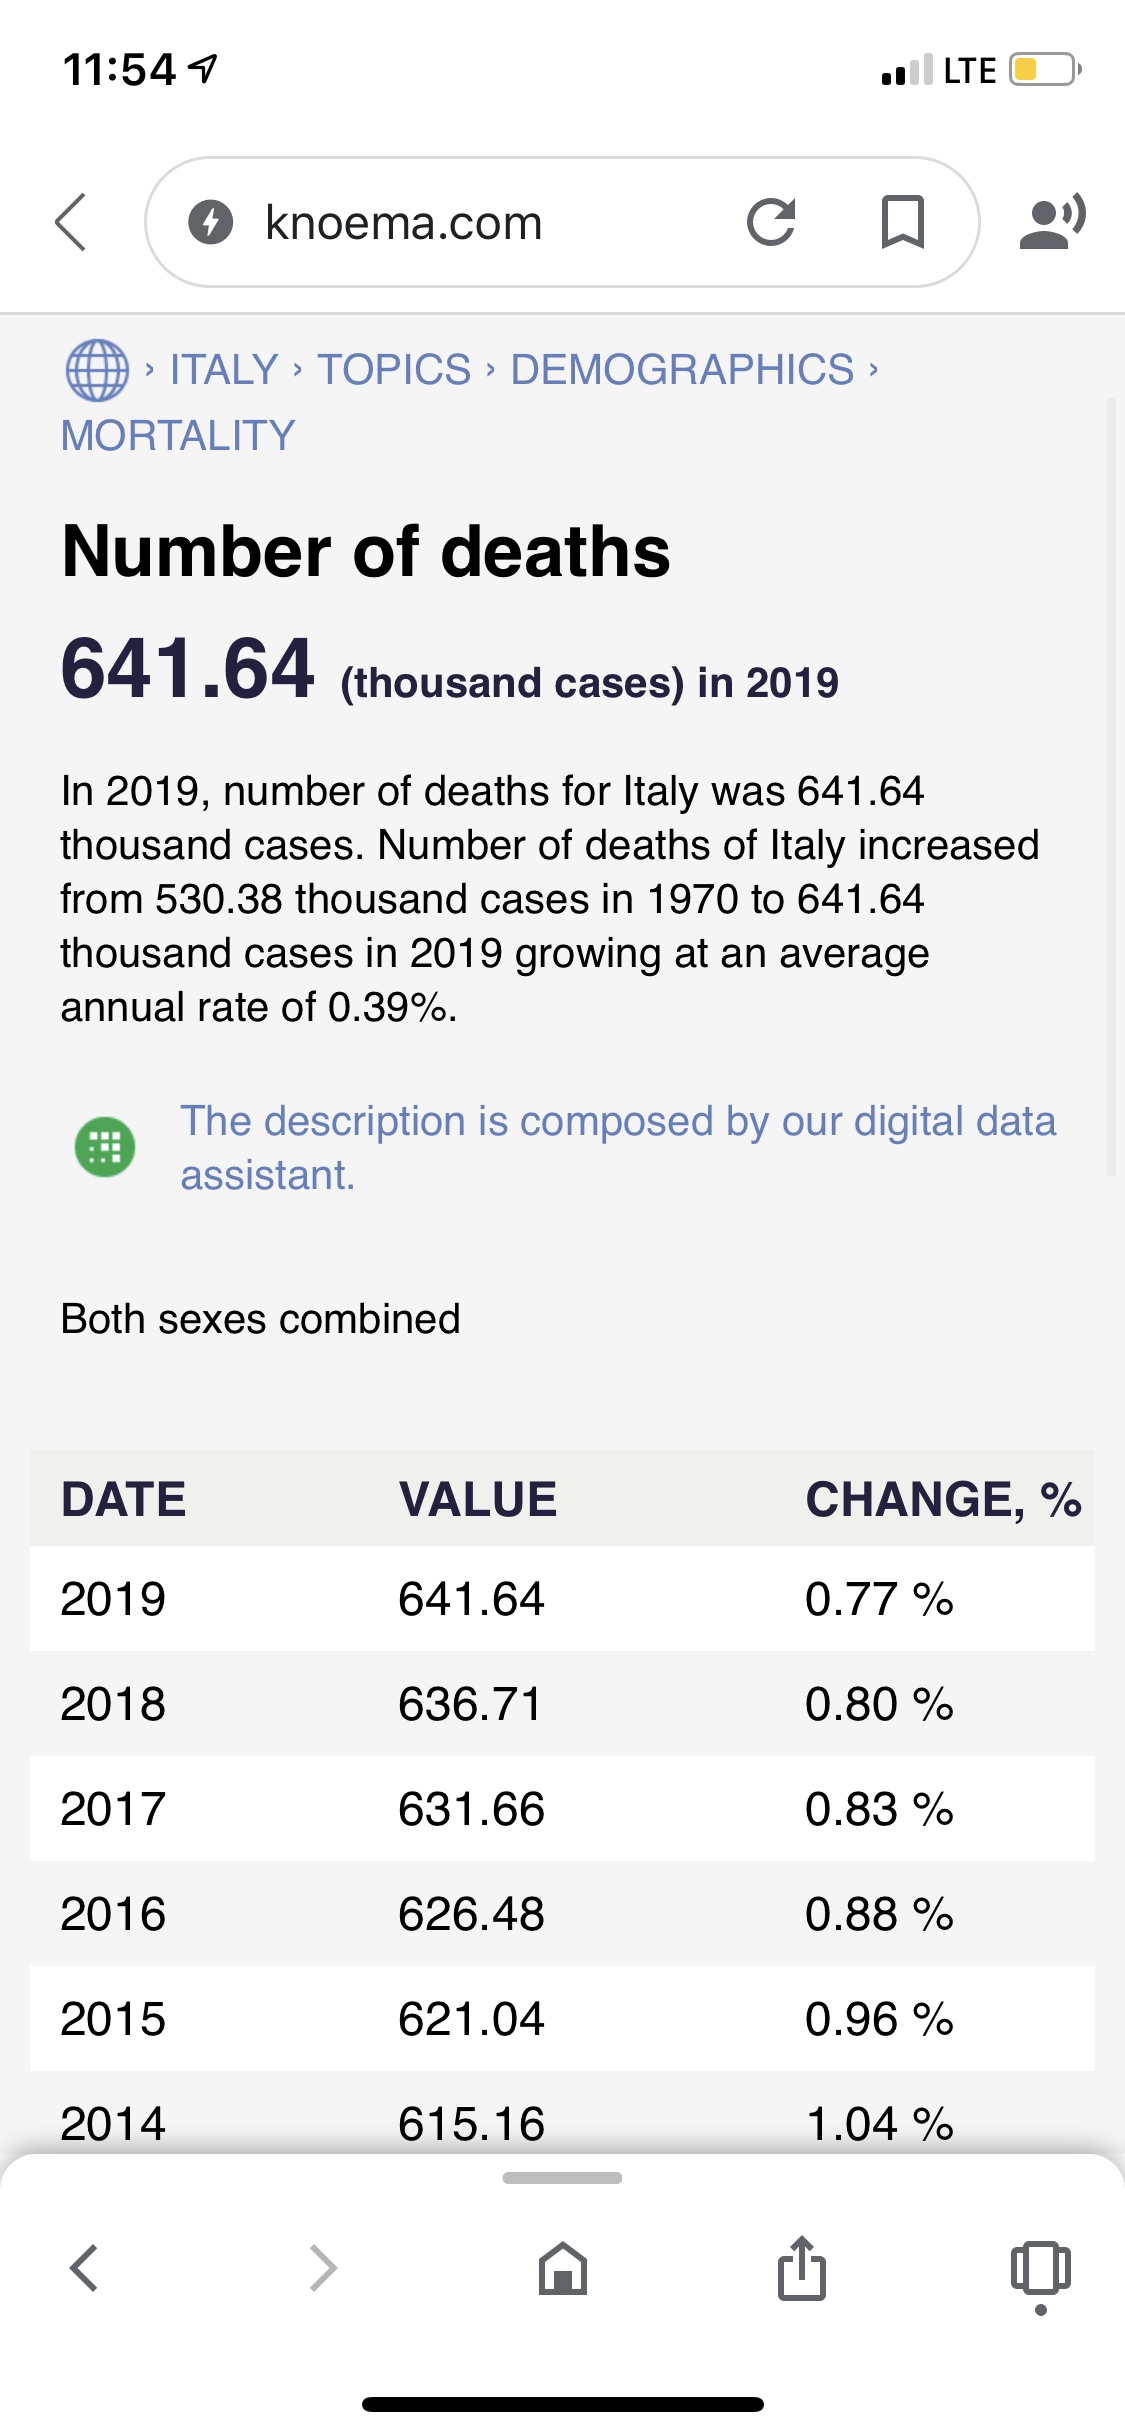Tap the lightning bolt icon in address bar

tap(211, 222)
